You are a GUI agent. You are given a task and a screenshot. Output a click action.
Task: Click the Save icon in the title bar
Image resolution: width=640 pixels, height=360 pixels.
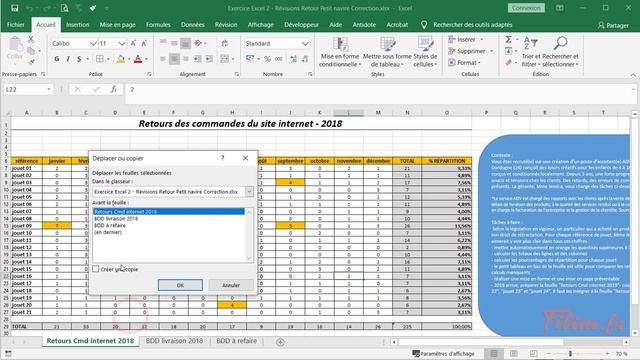tap(15, 8)
